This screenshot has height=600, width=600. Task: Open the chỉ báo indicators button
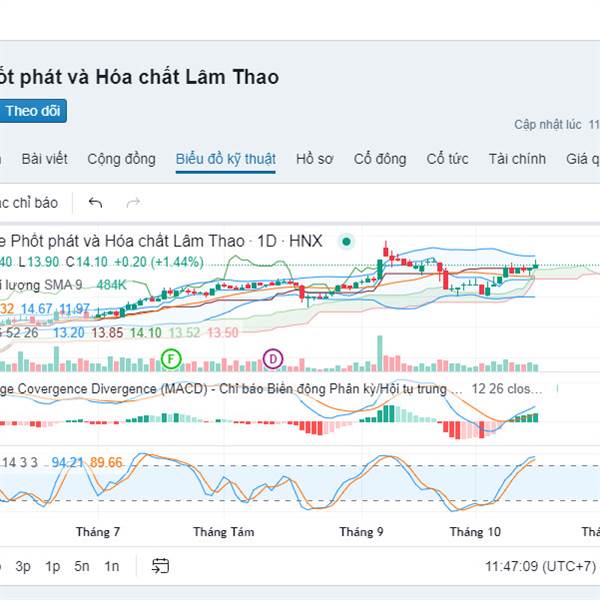pyautogui.click(x=29, y=203)
